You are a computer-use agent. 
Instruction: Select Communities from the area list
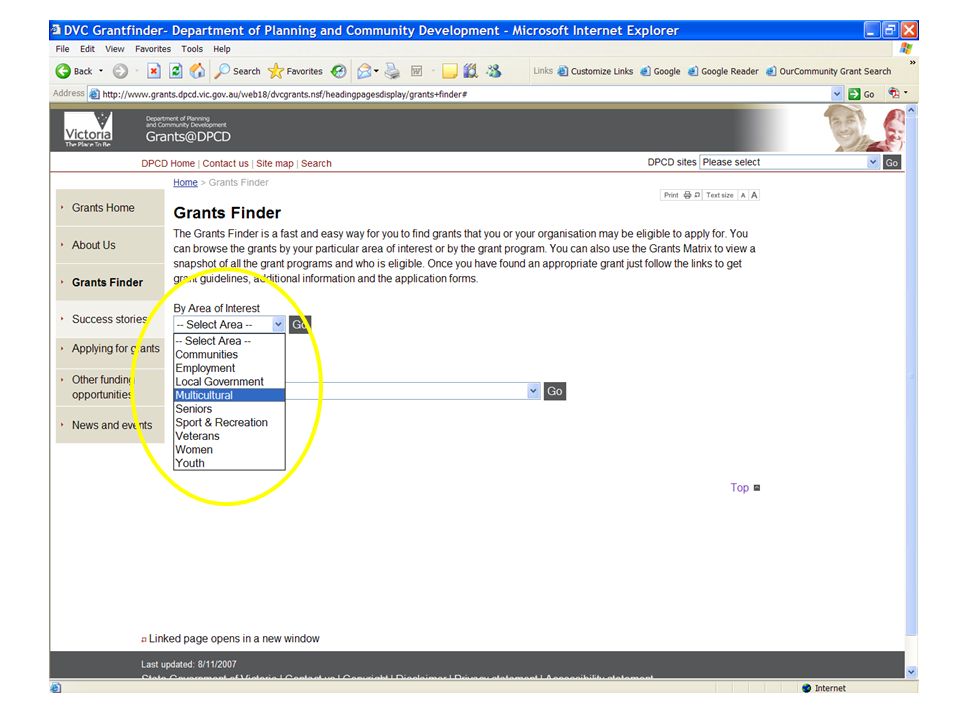click(230, 354)
